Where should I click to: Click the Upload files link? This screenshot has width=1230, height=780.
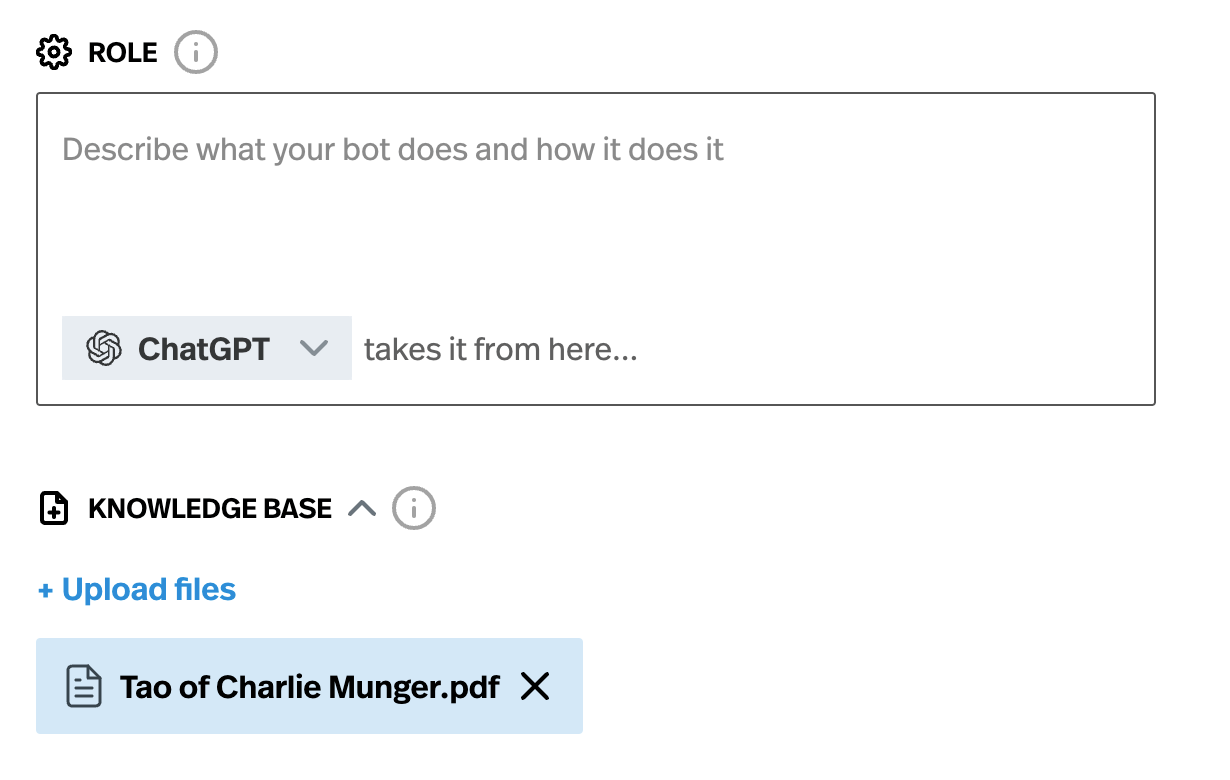[149, 590]
